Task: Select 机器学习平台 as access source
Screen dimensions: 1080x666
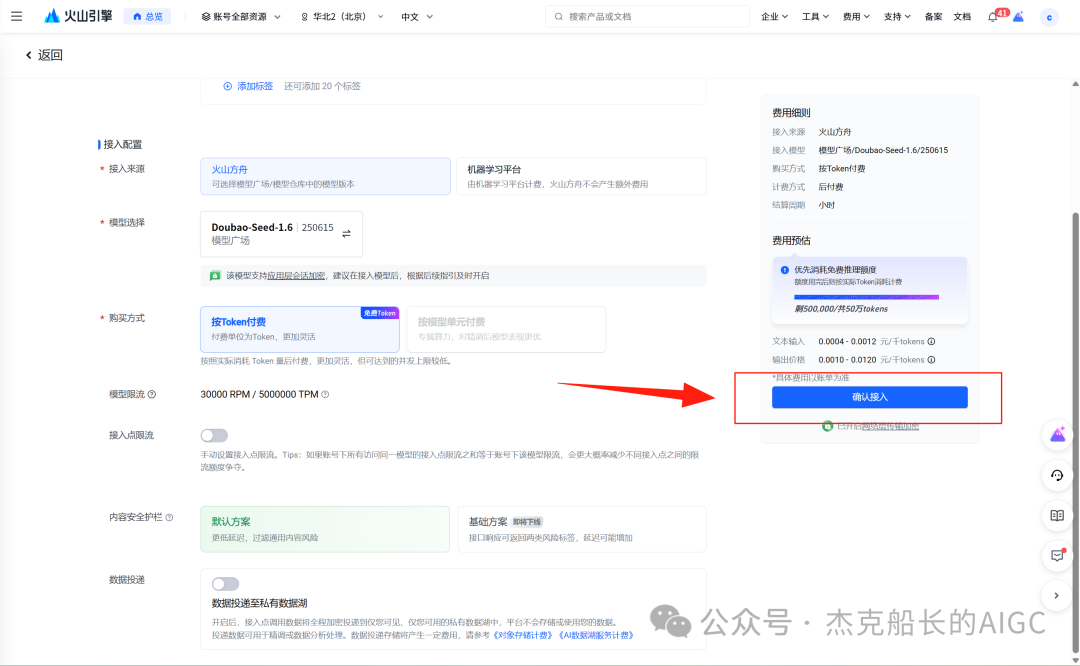Action: [581, 176]
